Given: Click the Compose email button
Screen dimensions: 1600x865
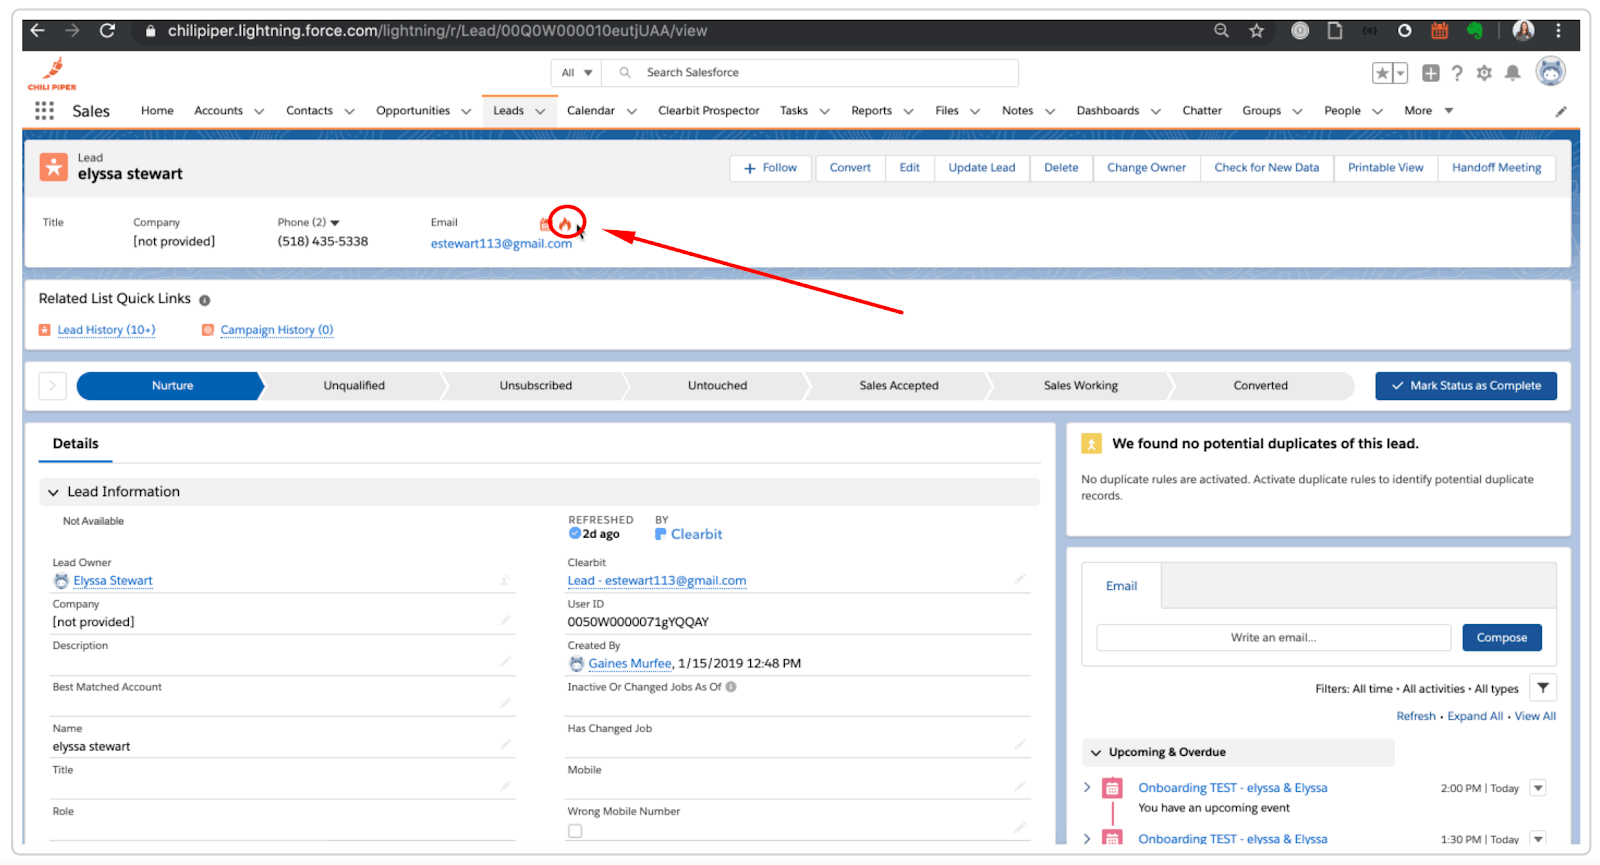Looking at the screenshot, I should [1502, 638].
